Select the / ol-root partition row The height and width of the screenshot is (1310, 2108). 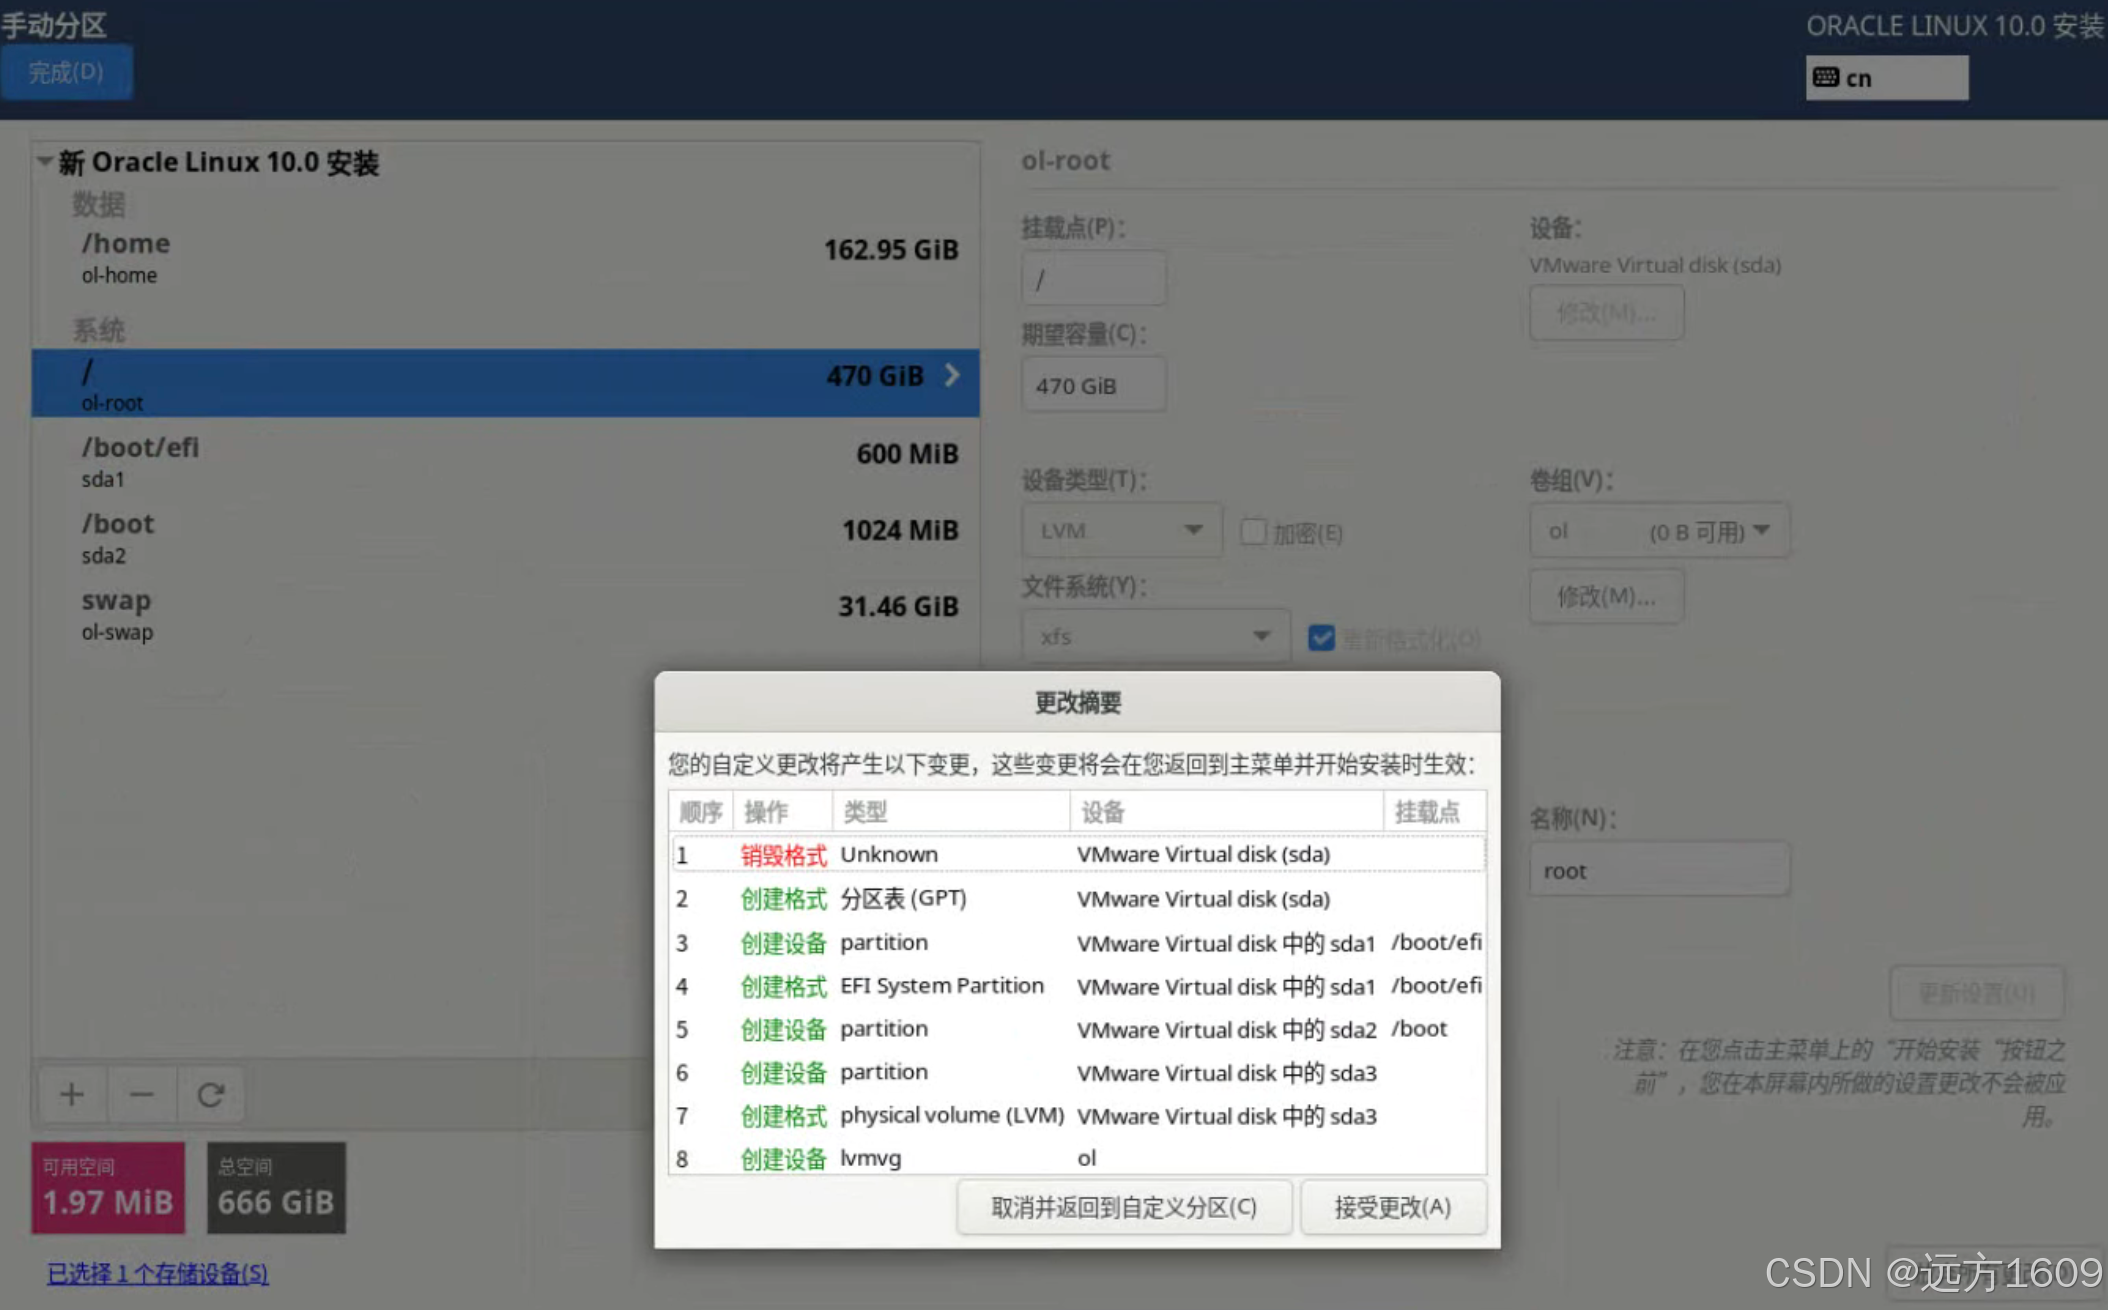point(505,383)
